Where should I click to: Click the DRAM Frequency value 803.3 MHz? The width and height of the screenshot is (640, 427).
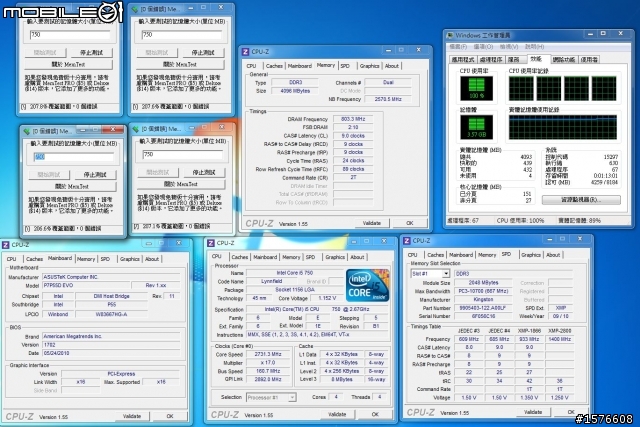[353, 119]
